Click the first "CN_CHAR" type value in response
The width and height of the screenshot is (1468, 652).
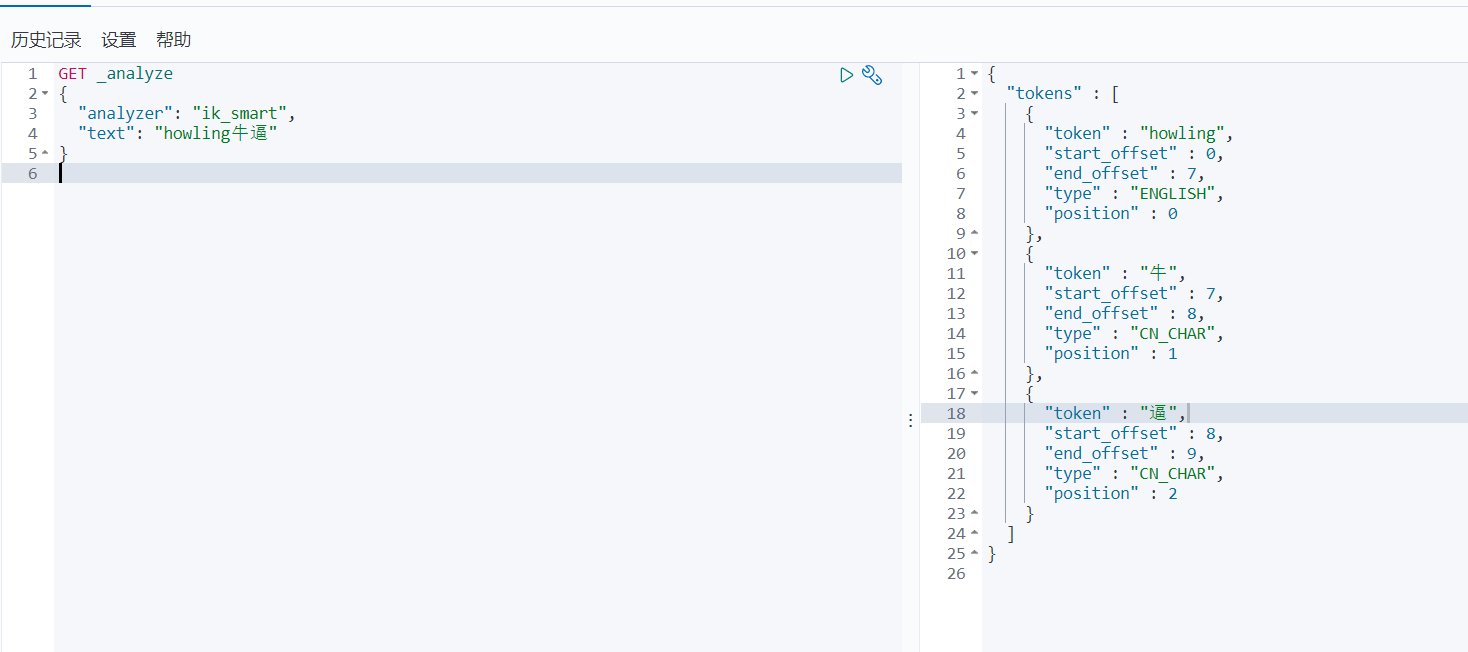coord(1176,334)
